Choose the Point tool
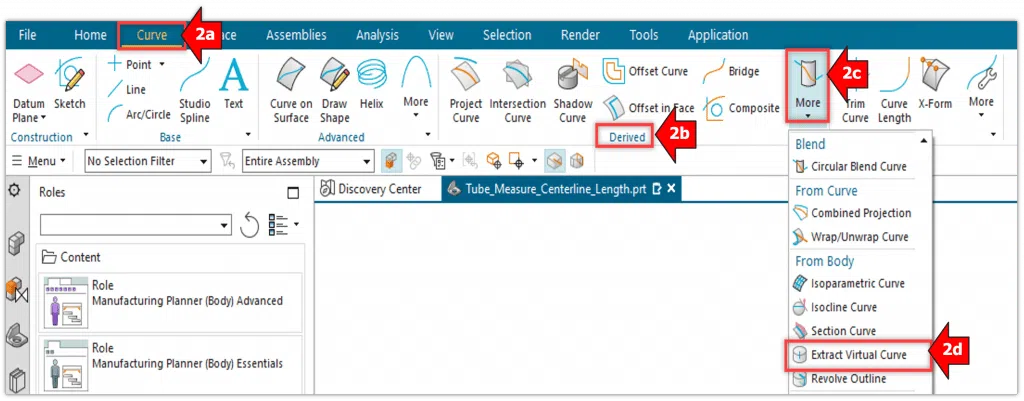The height and width of the screenshot is (401, 1024). (131, 64)
